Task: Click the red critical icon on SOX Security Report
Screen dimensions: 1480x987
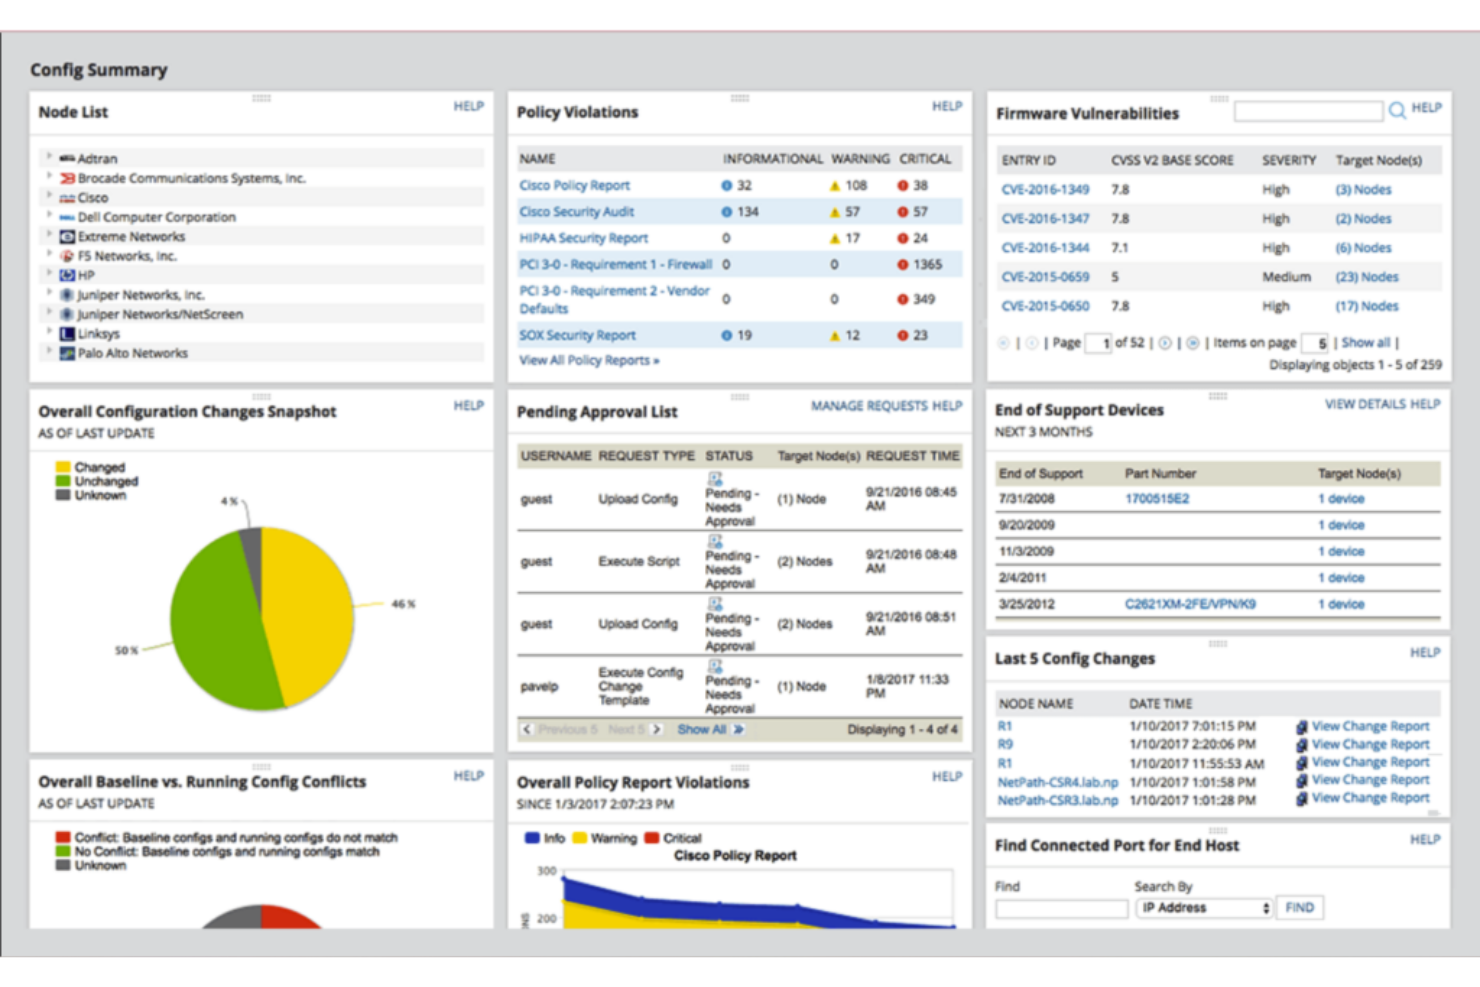Action: (902, 335)
